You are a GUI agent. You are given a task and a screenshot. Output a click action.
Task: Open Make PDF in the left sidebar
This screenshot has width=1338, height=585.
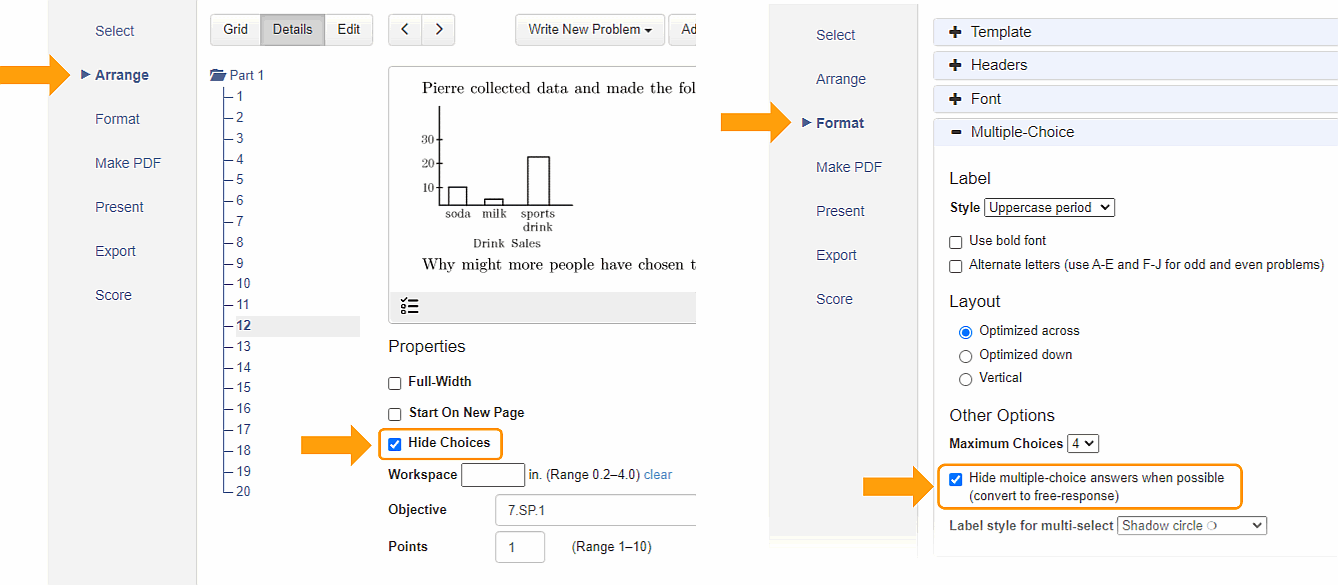click(128, 163)
